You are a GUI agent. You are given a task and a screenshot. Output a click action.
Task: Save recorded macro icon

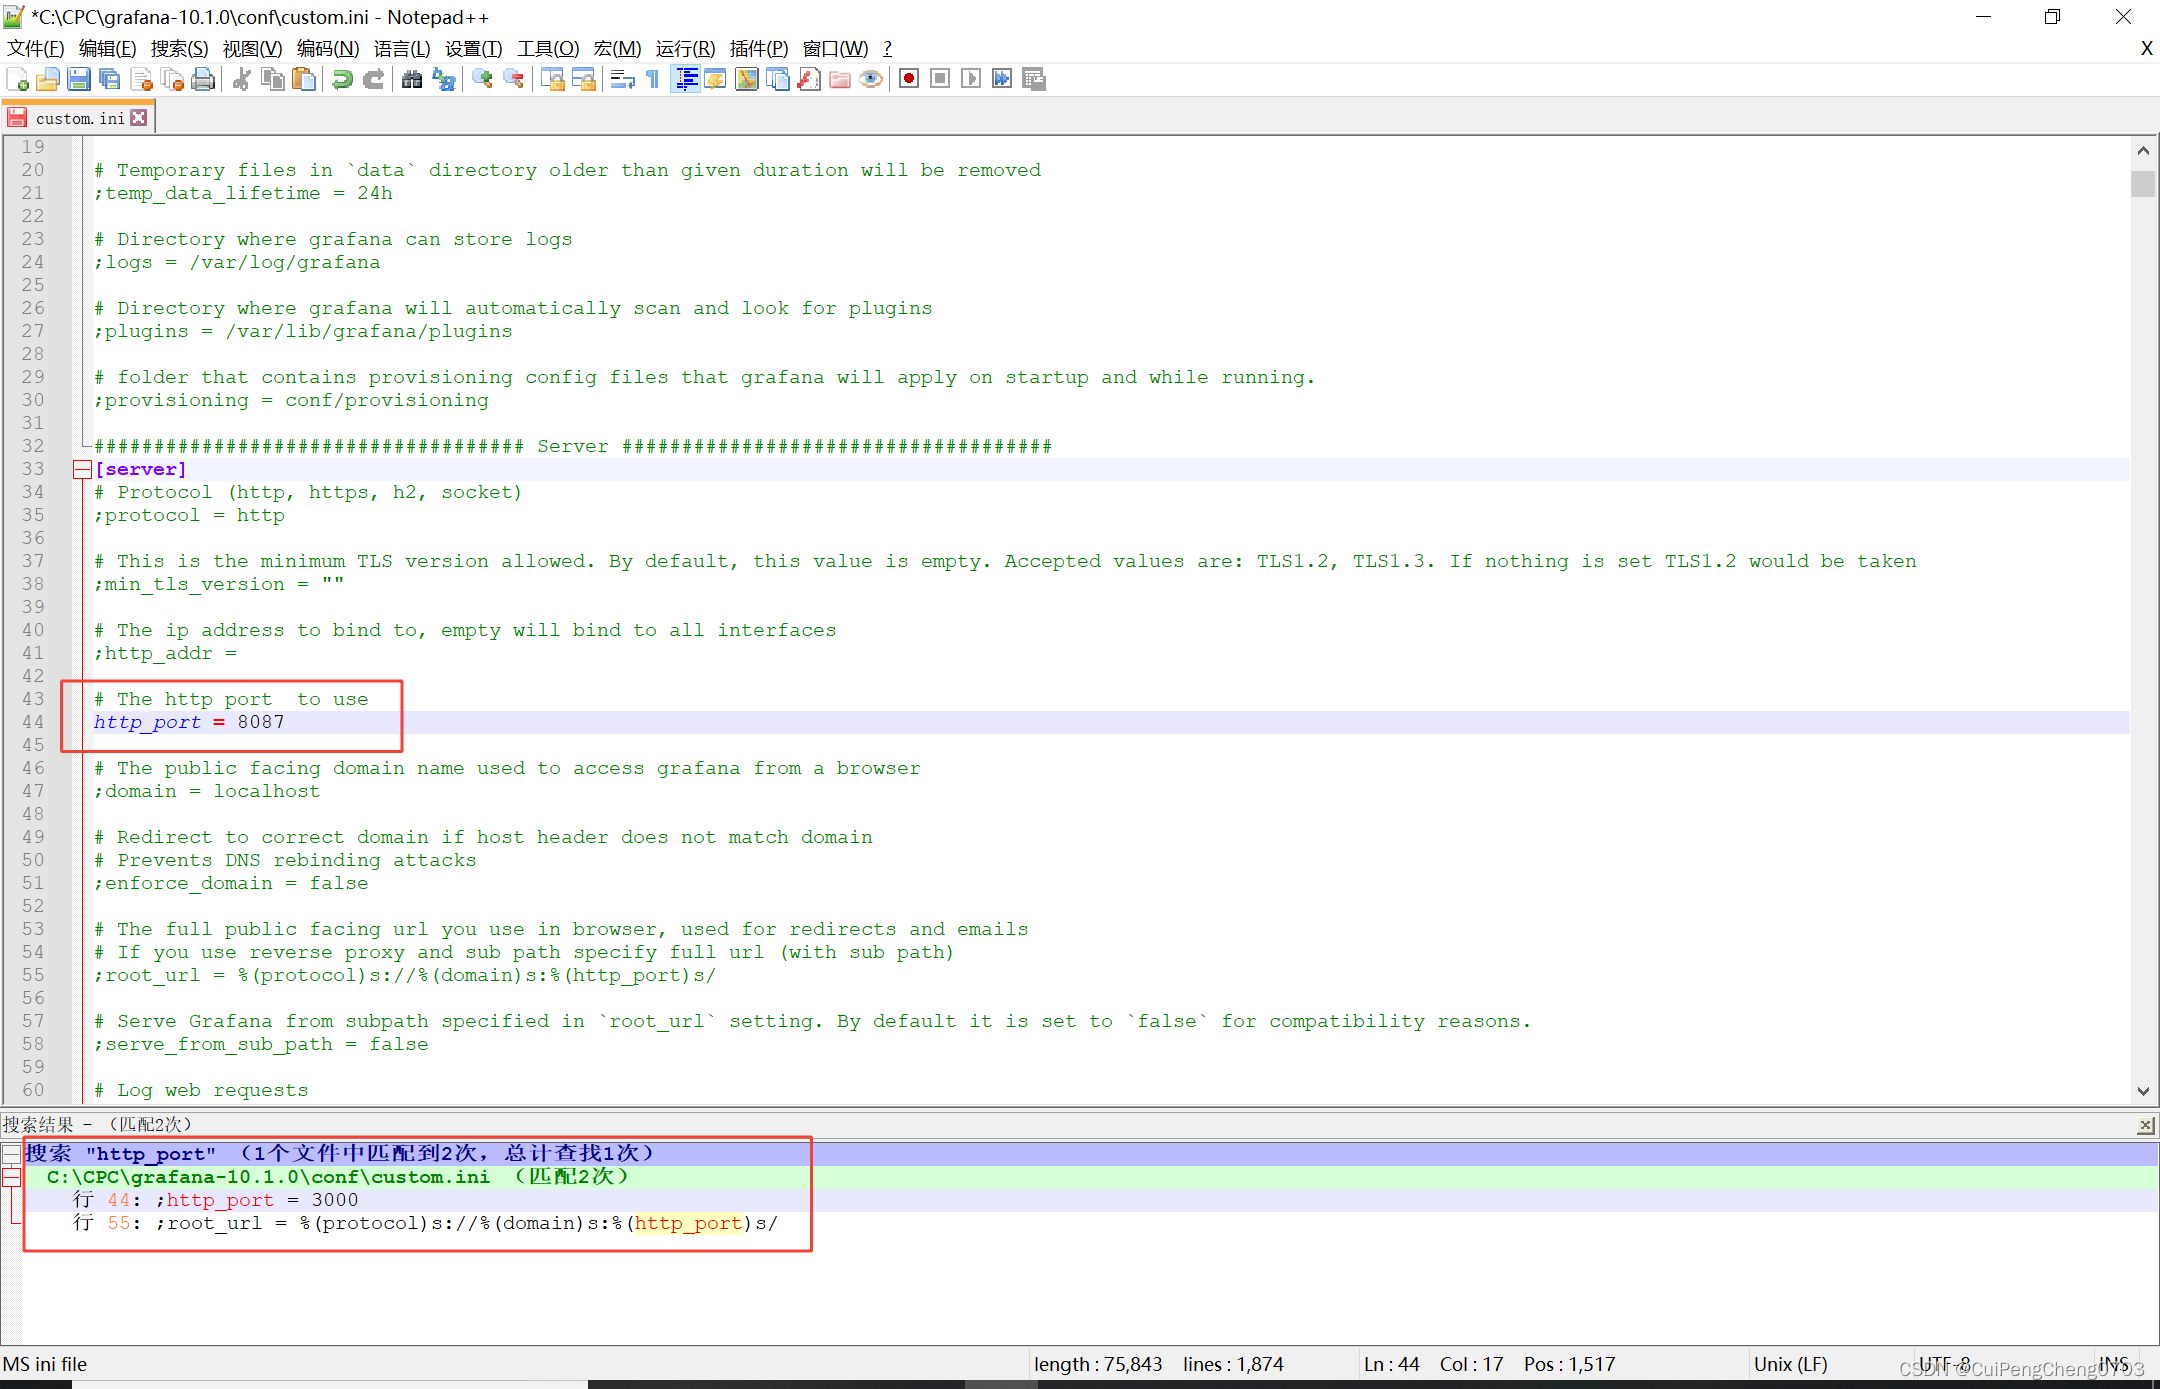(x=1034, y=79)
